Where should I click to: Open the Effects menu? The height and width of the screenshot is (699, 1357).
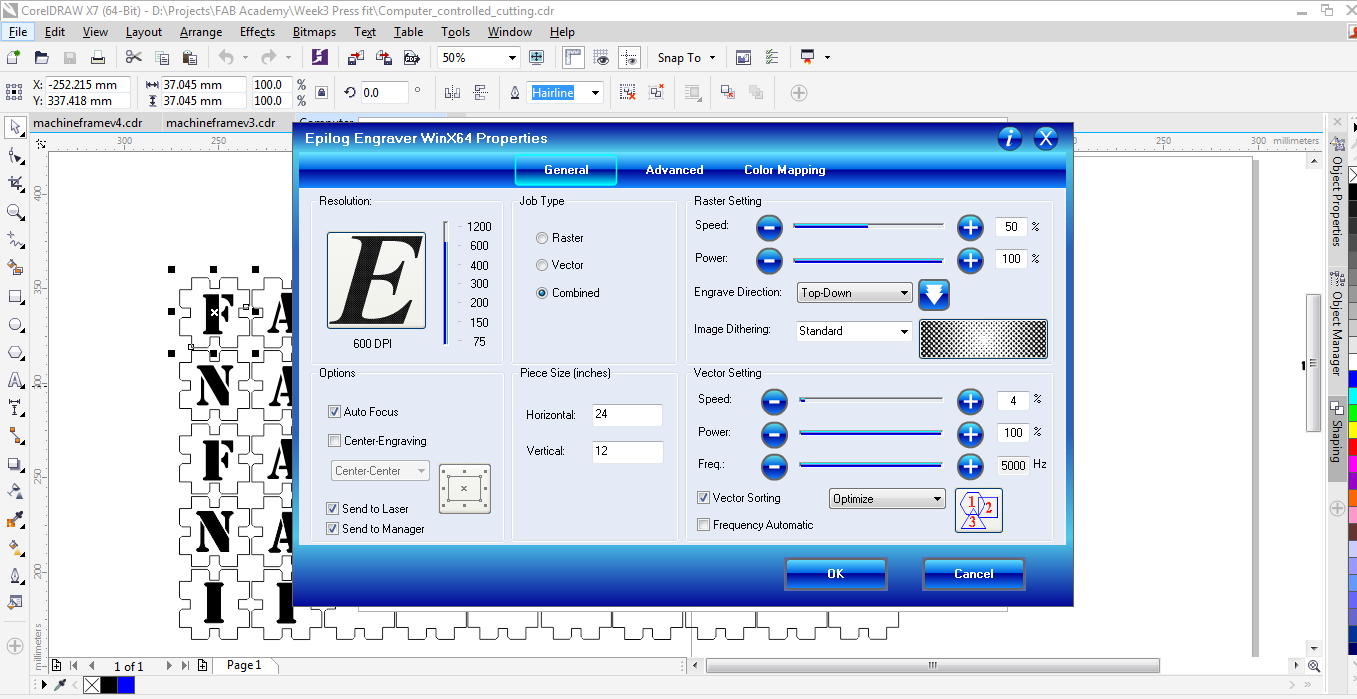[257, 32]
